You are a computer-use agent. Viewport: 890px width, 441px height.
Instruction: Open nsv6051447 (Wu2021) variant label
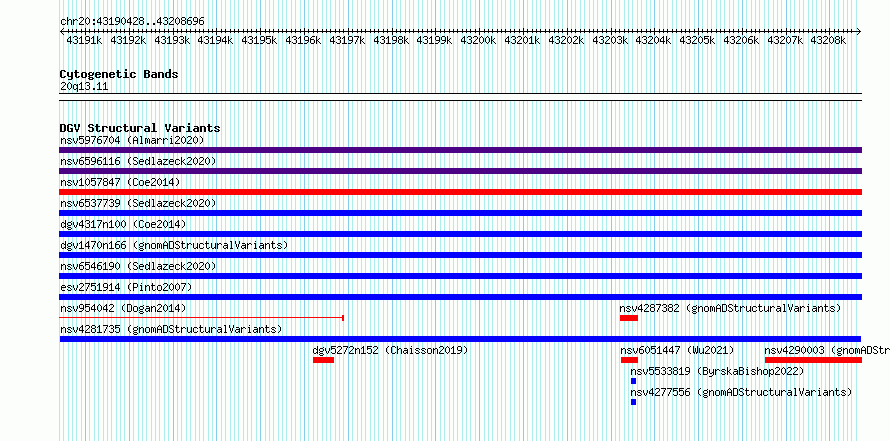coord(677,350)
